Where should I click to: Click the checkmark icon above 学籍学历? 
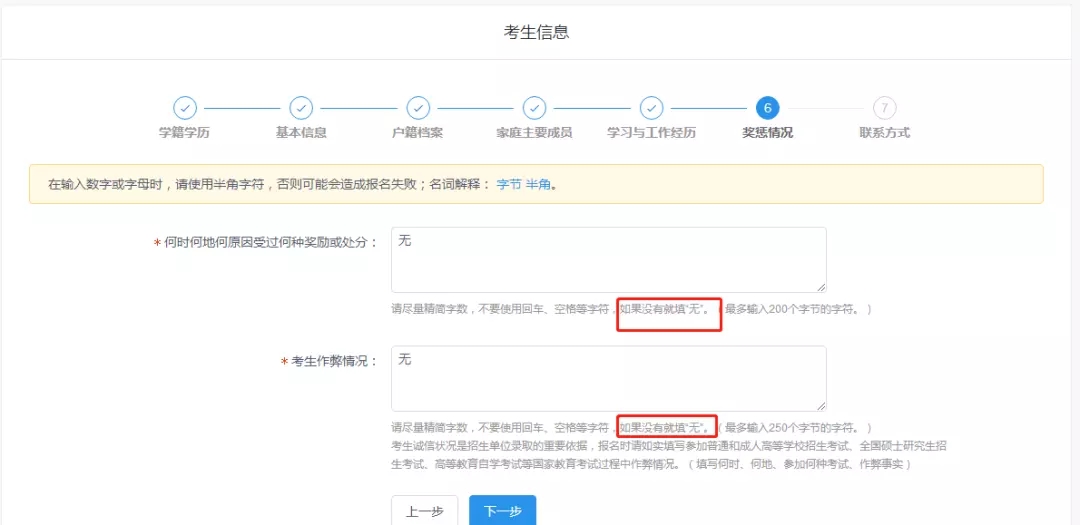(185, 108)
